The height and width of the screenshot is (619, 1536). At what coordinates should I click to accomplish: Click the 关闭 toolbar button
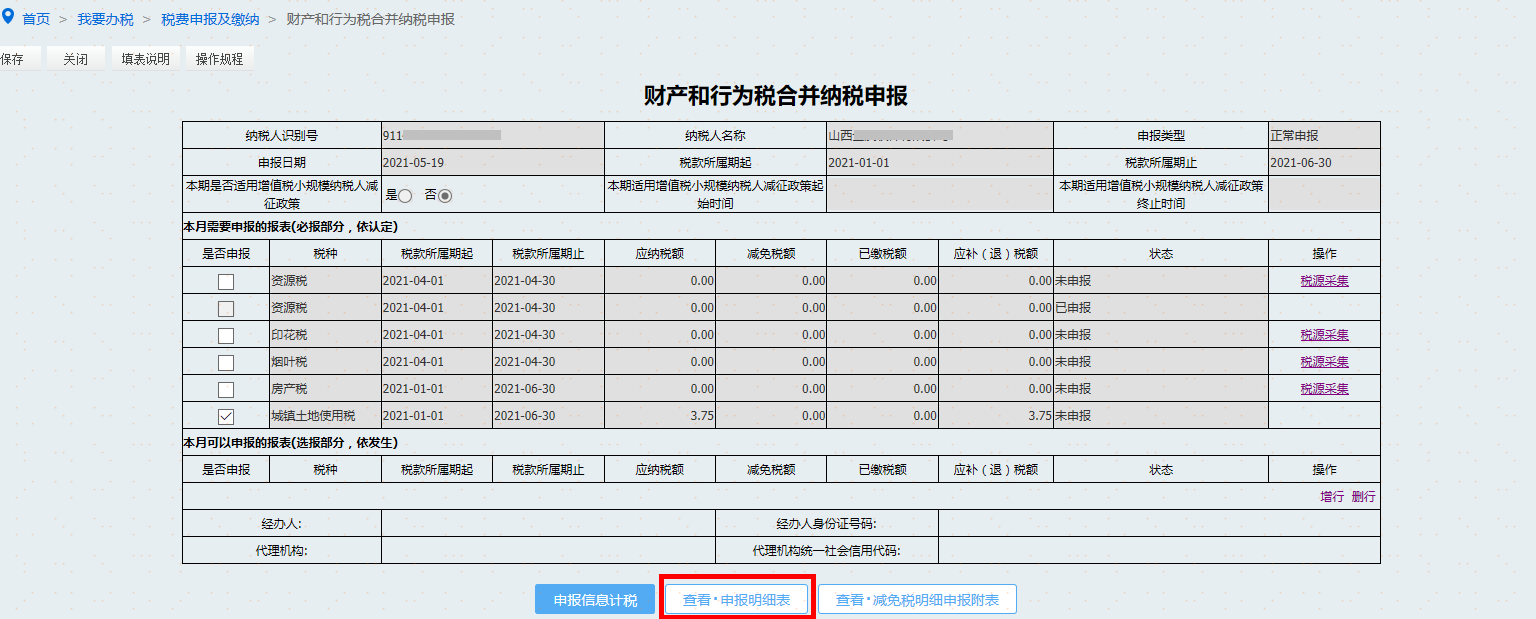75,59
